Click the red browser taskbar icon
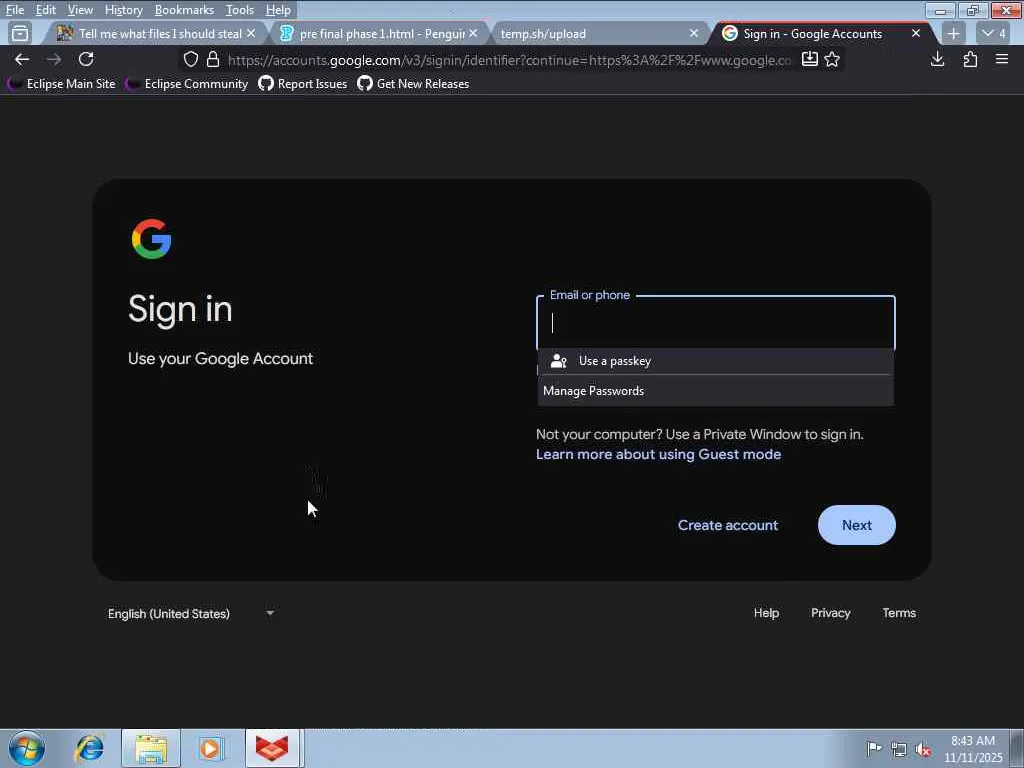Screen dimensions: 1024x768 pyautogui.click(x=272, y=748)
